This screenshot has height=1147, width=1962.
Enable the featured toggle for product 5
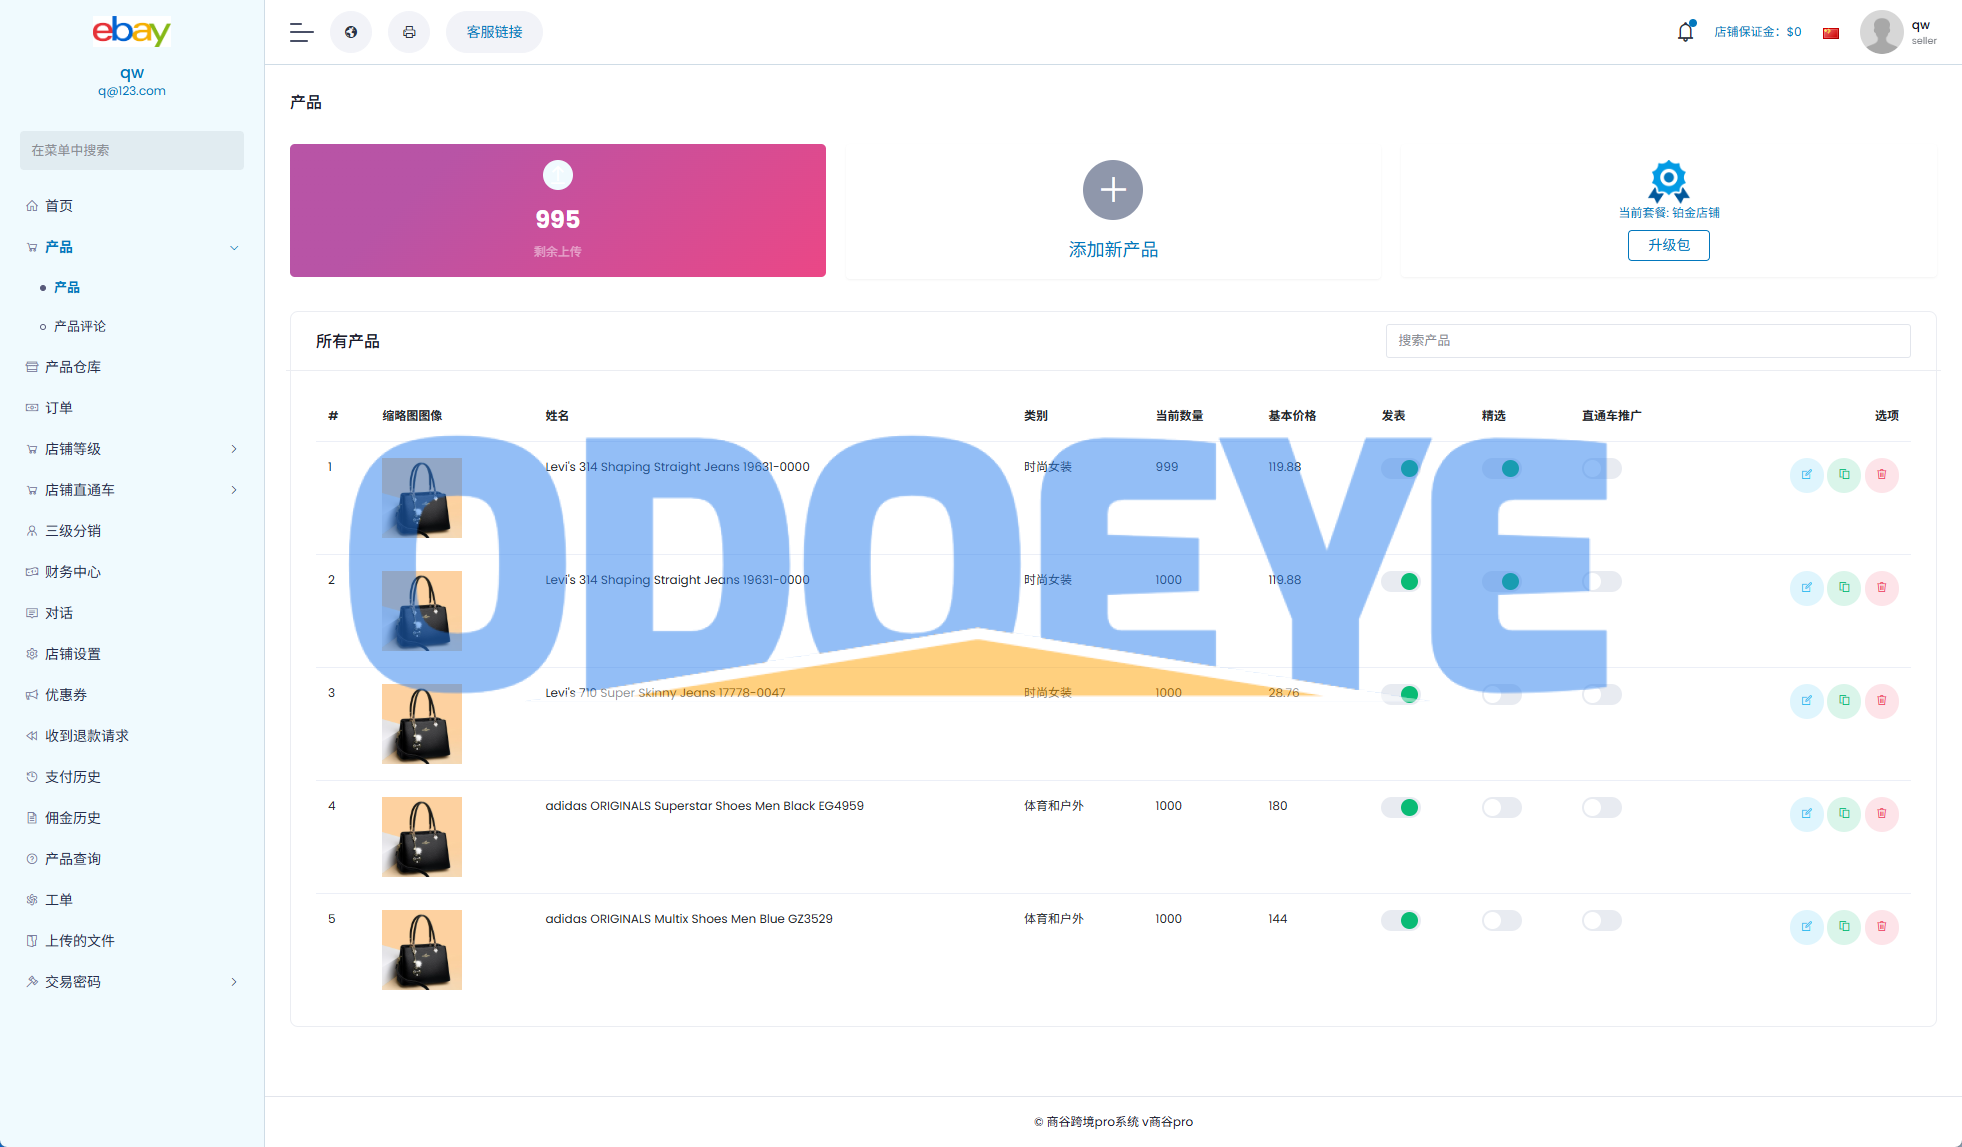click(1501, 920)
